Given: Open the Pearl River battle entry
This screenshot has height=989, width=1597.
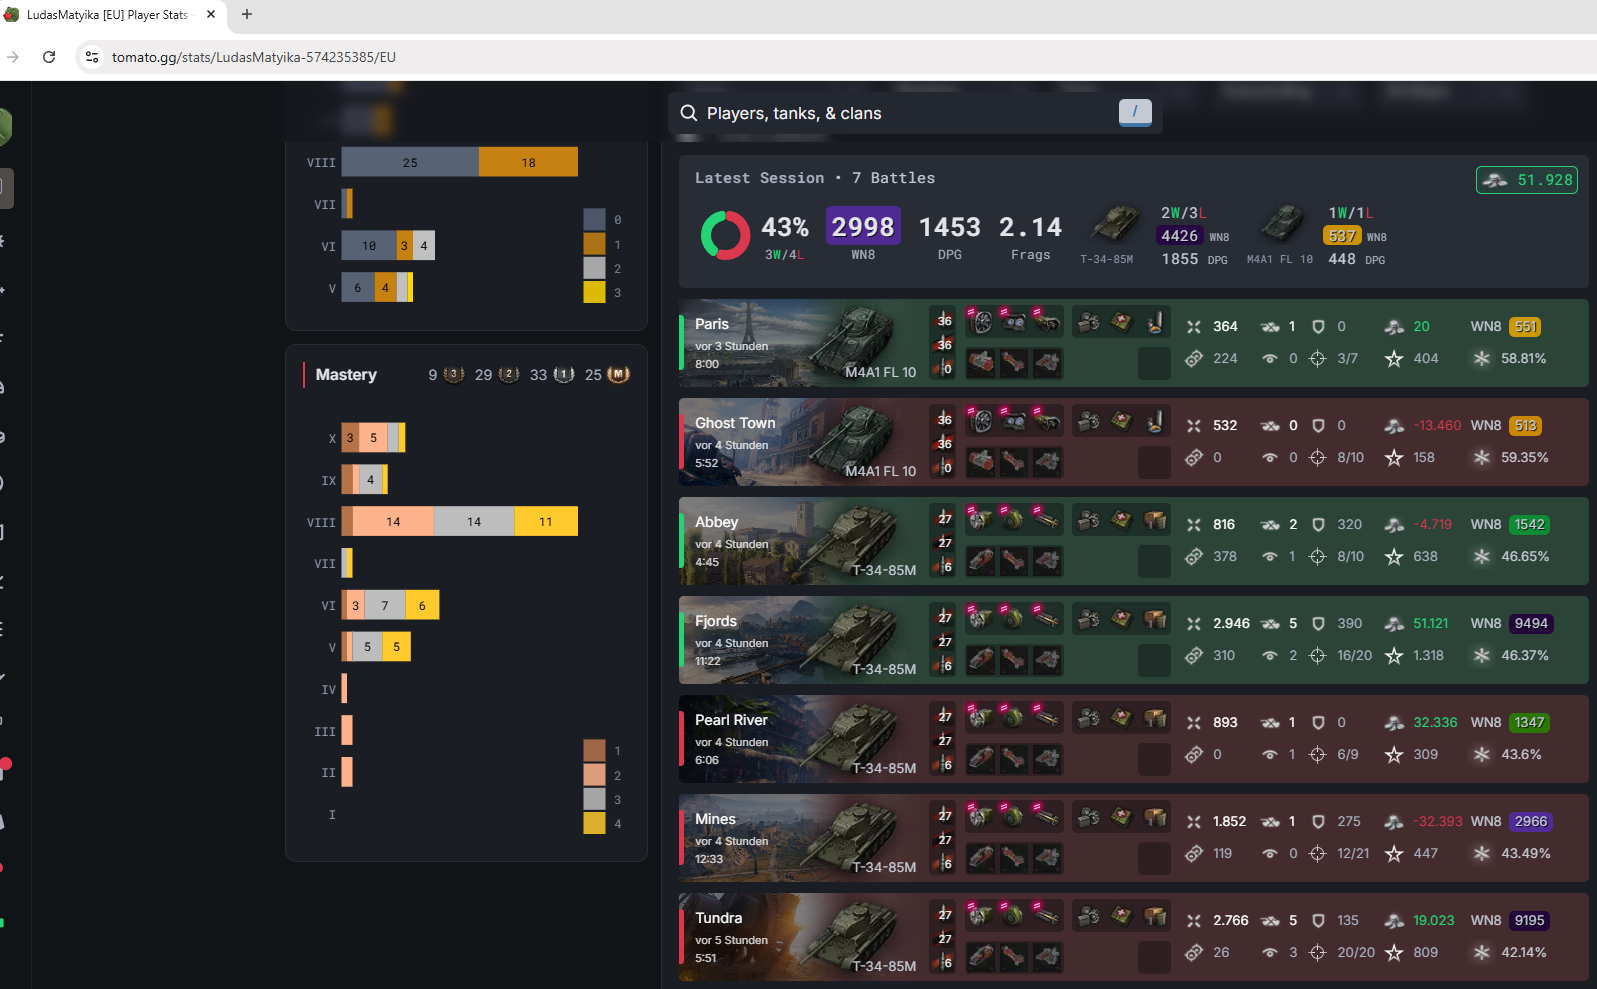Looking at the screenshot, I should 1133,739.
